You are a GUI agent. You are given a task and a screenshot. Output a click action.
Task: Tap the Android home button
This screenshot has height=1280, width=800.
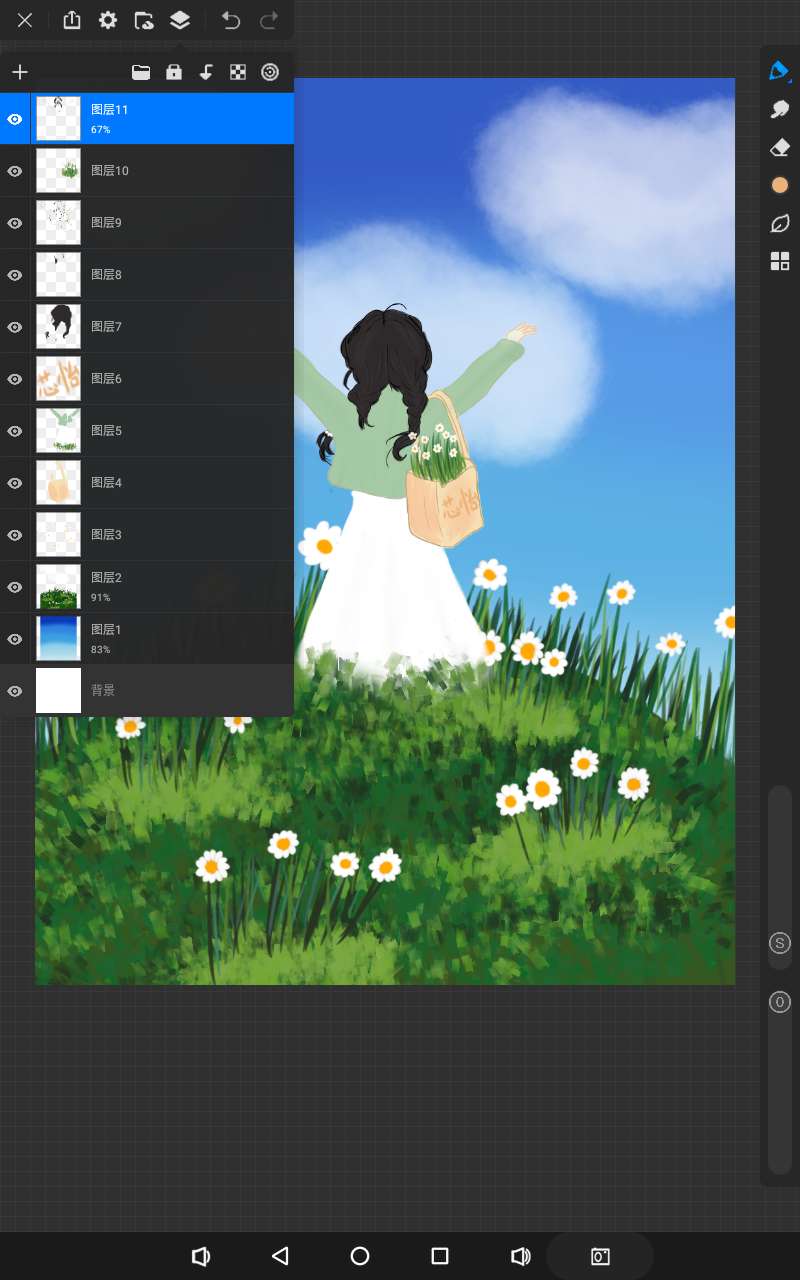tap(360, 1256)
